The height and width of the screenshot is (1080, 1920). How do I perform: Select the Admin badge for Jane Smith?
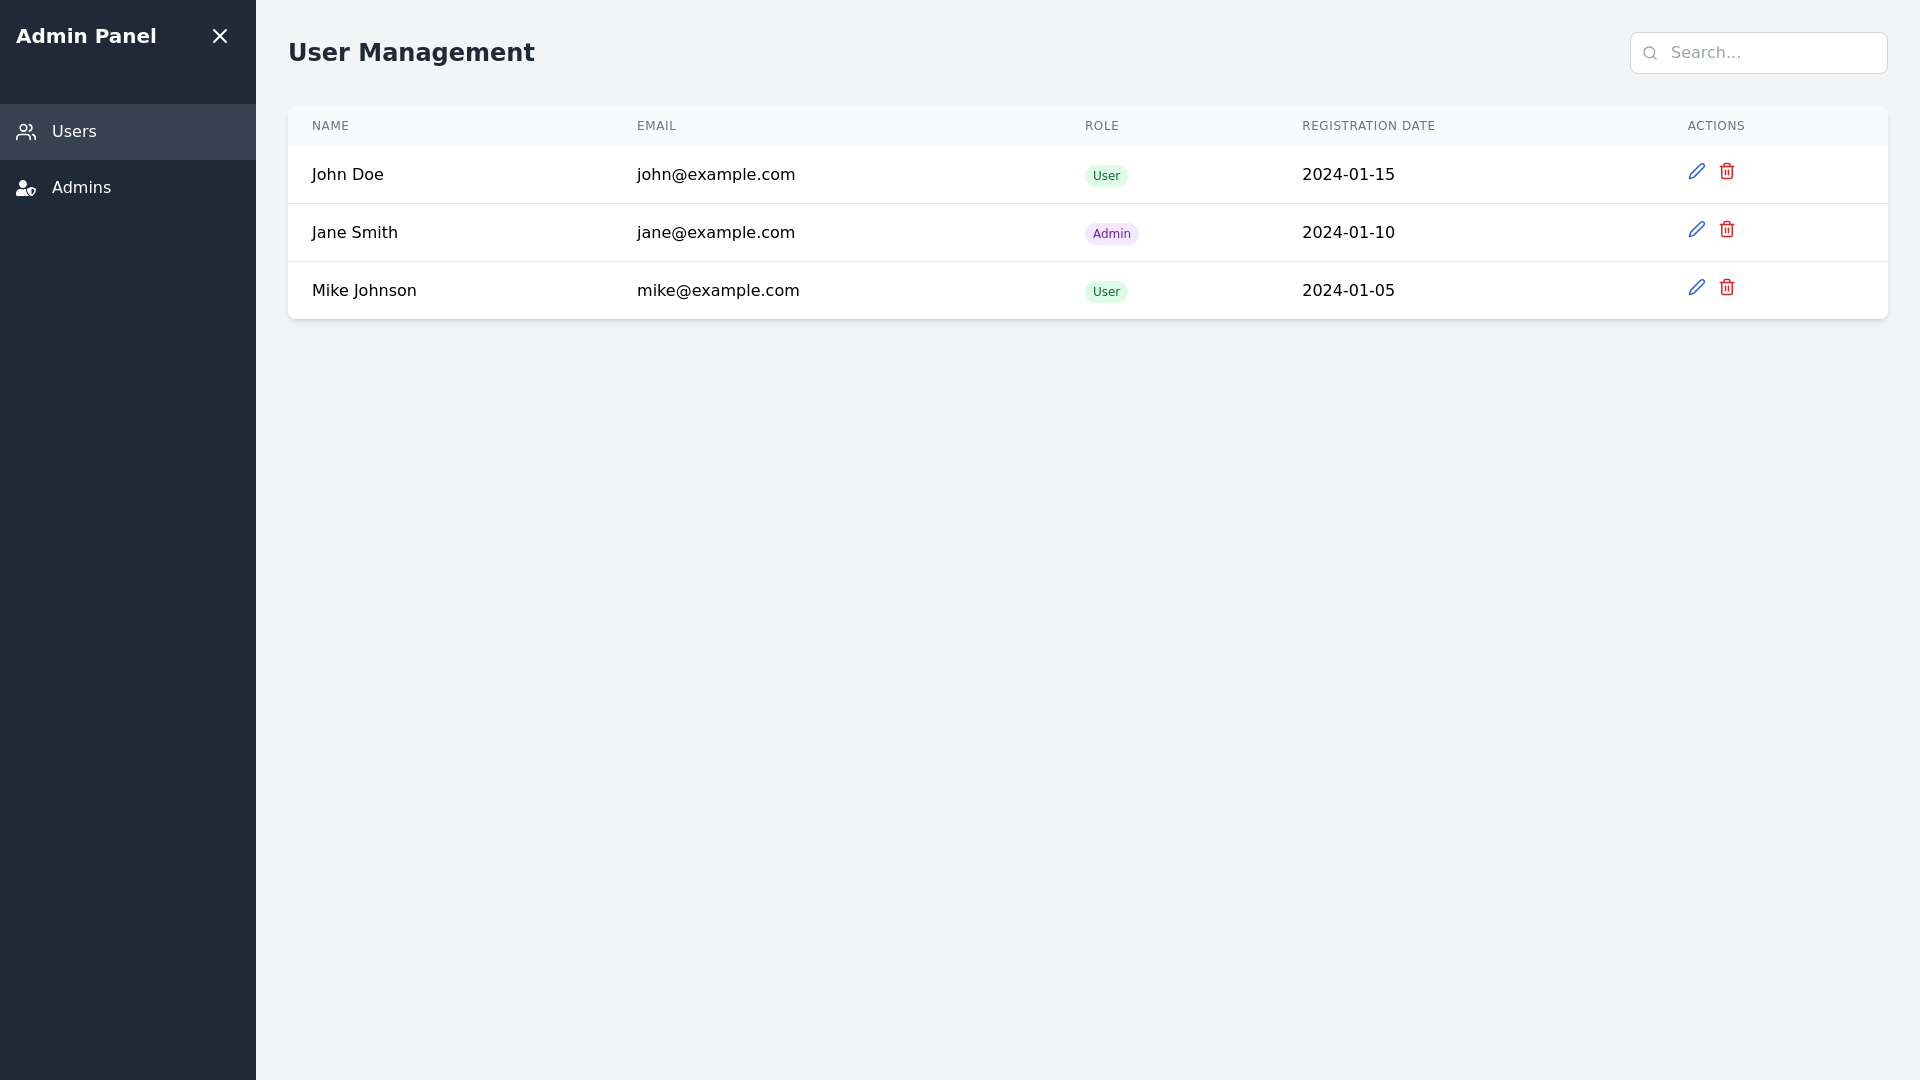(x=1112, y=233)
